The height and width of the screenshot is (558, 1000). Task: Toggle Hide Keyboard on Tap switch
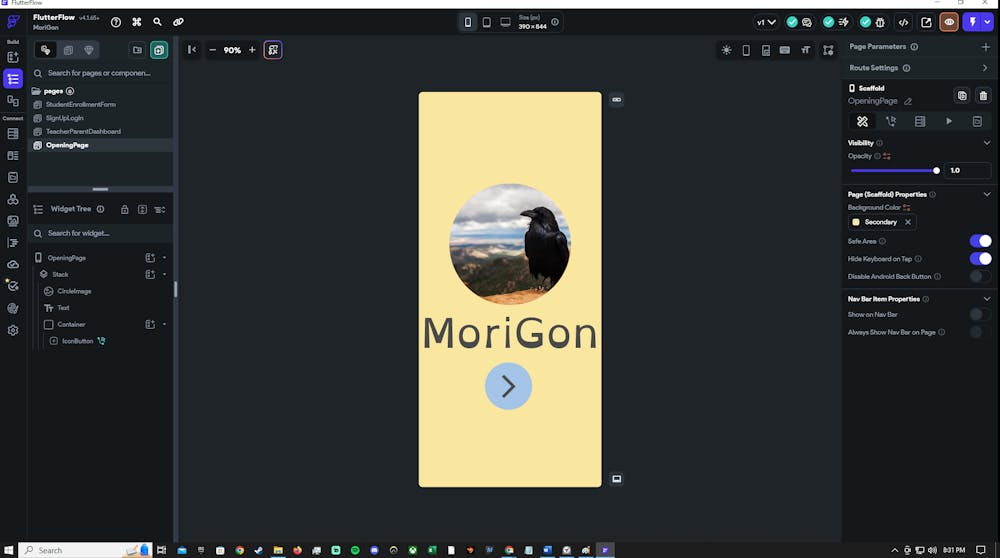tap(980, 258)
